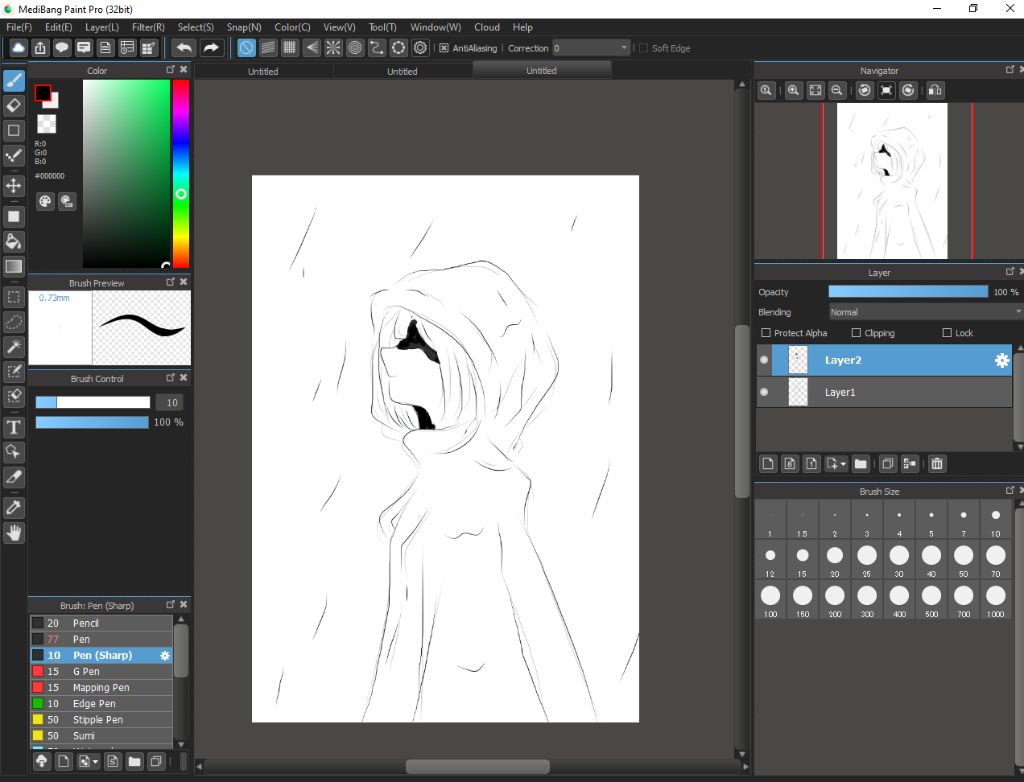Pop out the Color panel
Image resolution: width=1024 pixels, height=782 pixels.
pyautogui.click(x=170, y=69)
